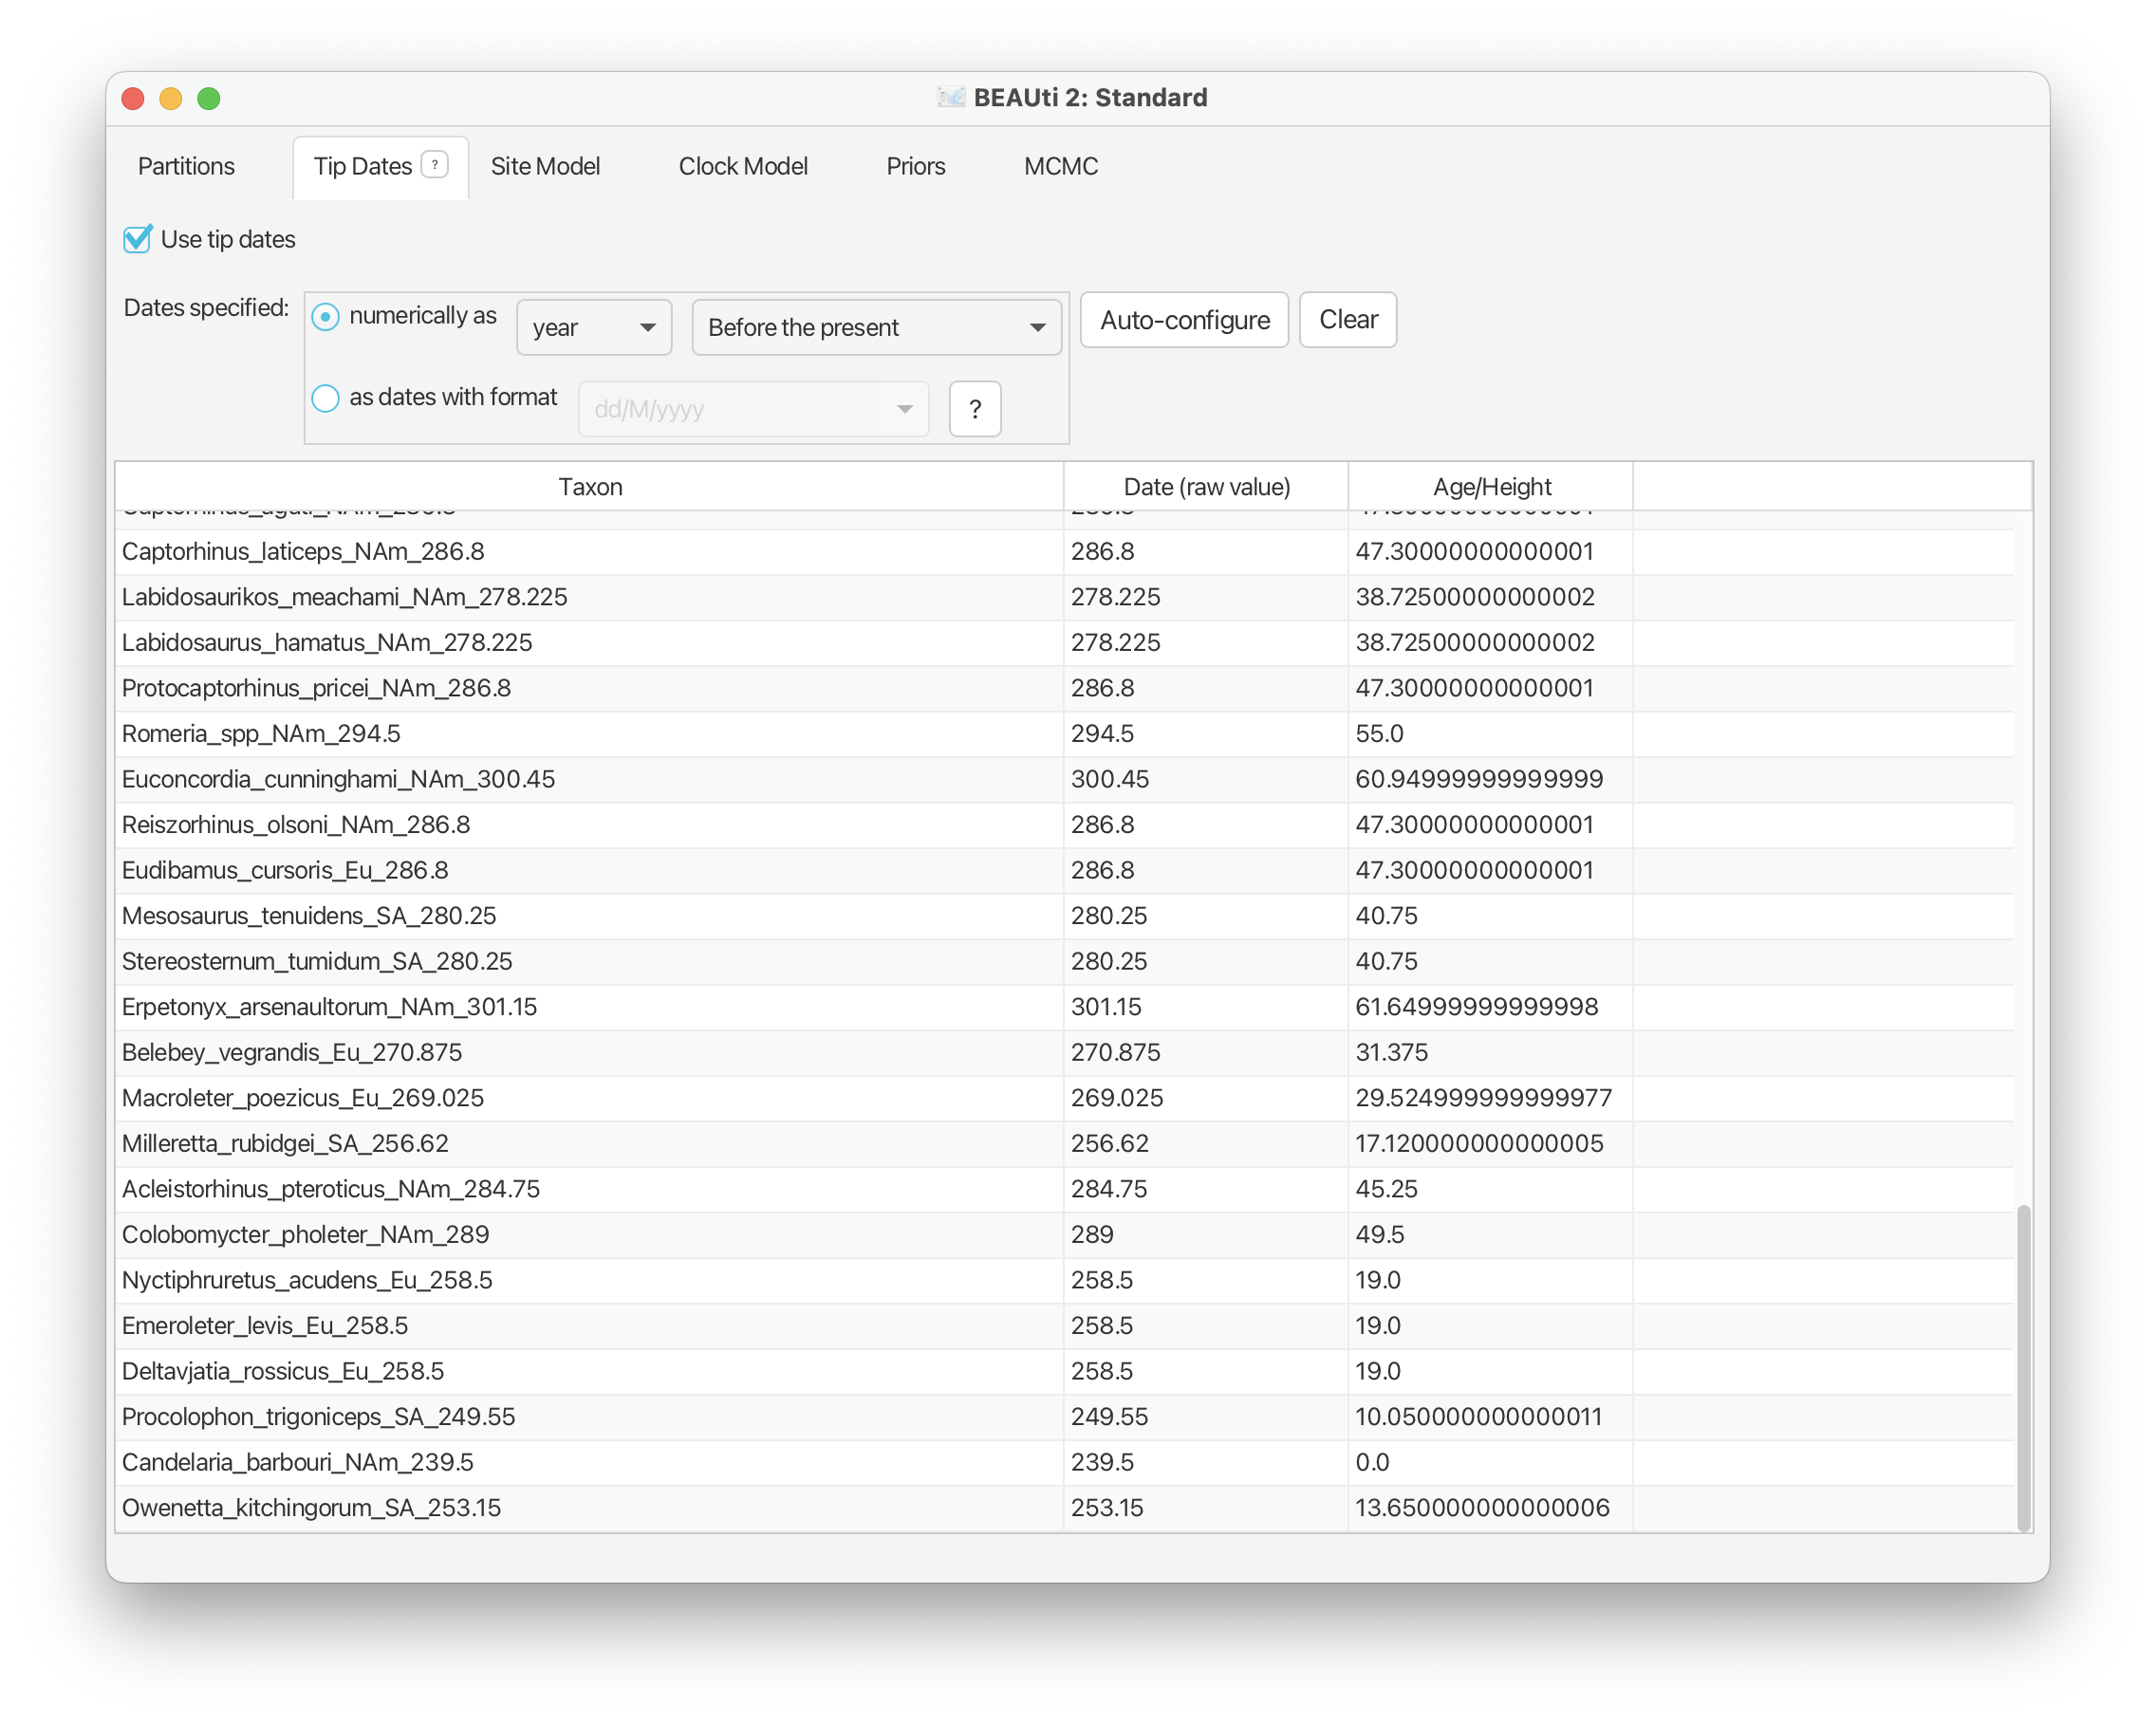Screen dimensions: 2156x1723
Task: Select Candelaria_barbouri_NAm_239.5 row
Action: [x=1064, y=1461]
